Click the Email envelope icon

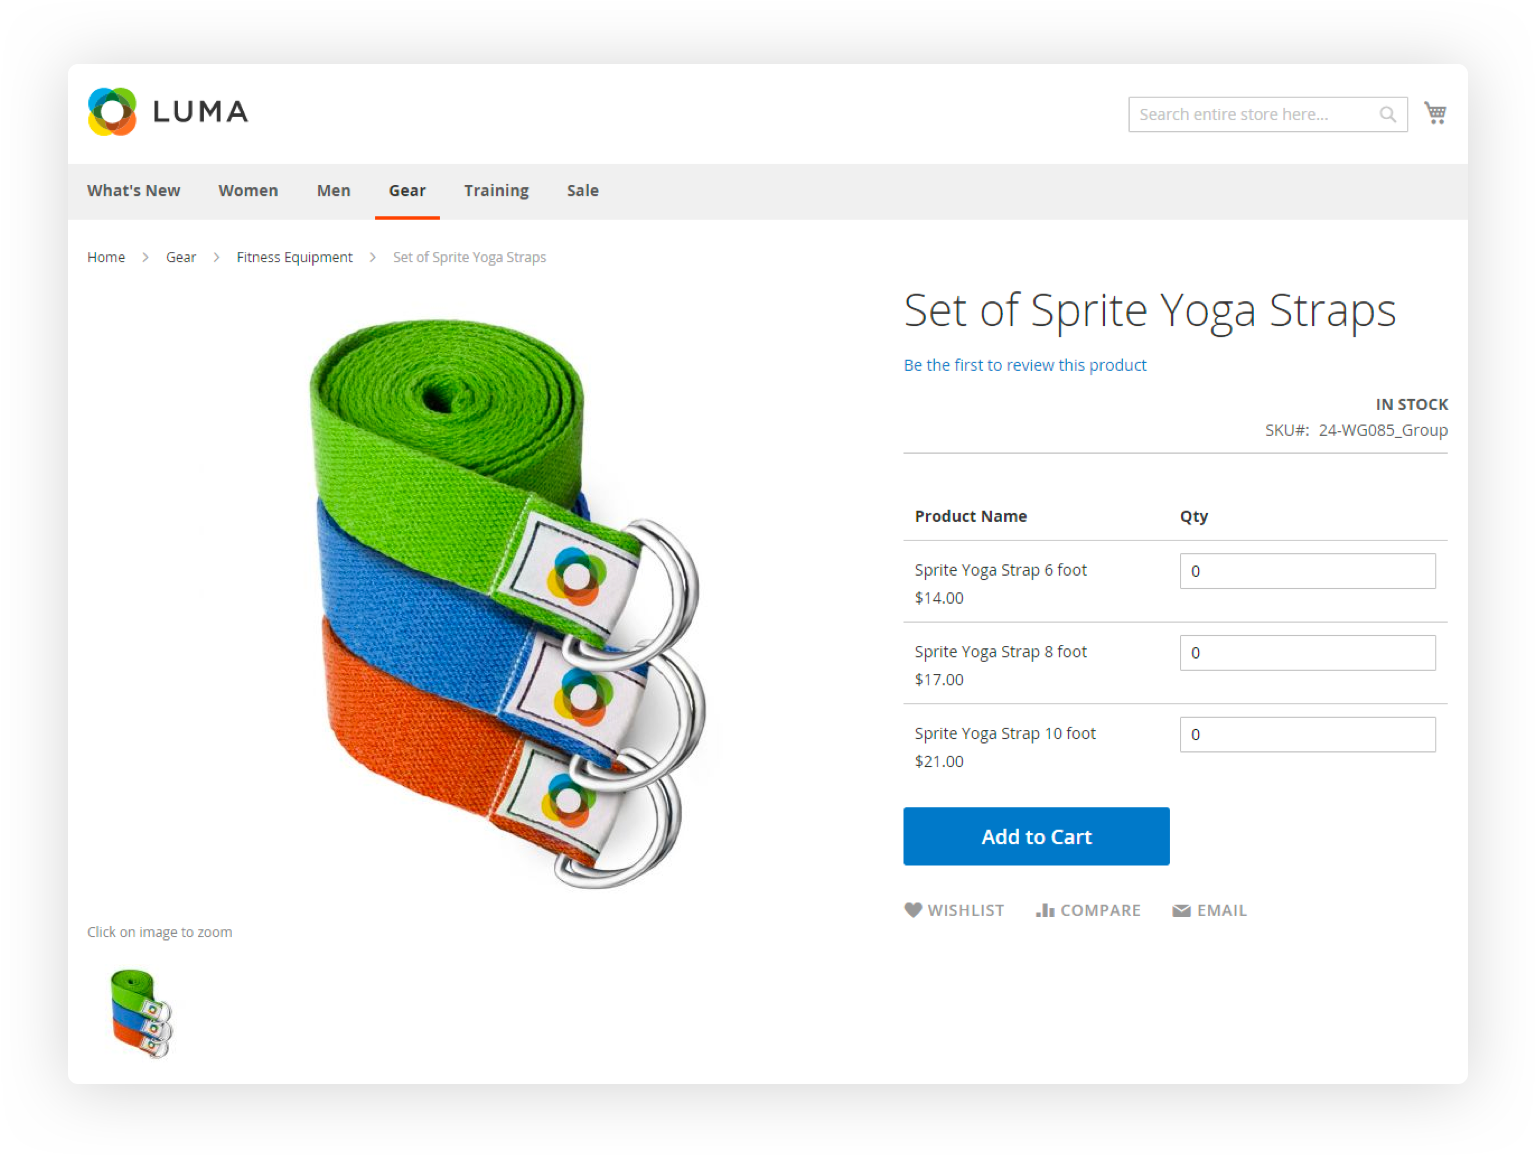pos(1182,910)
